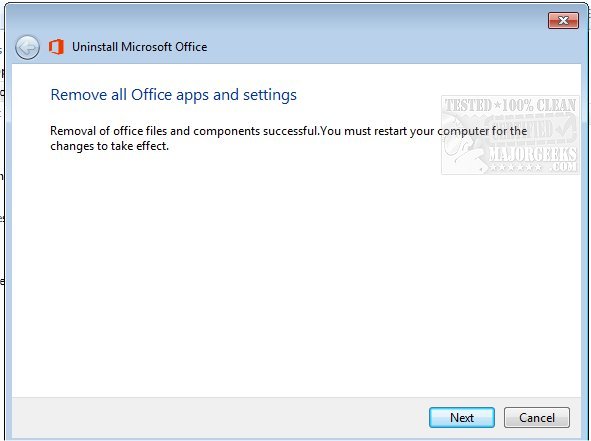Go back using the round arrow button
Screen dimensions: 591x441
27,47
